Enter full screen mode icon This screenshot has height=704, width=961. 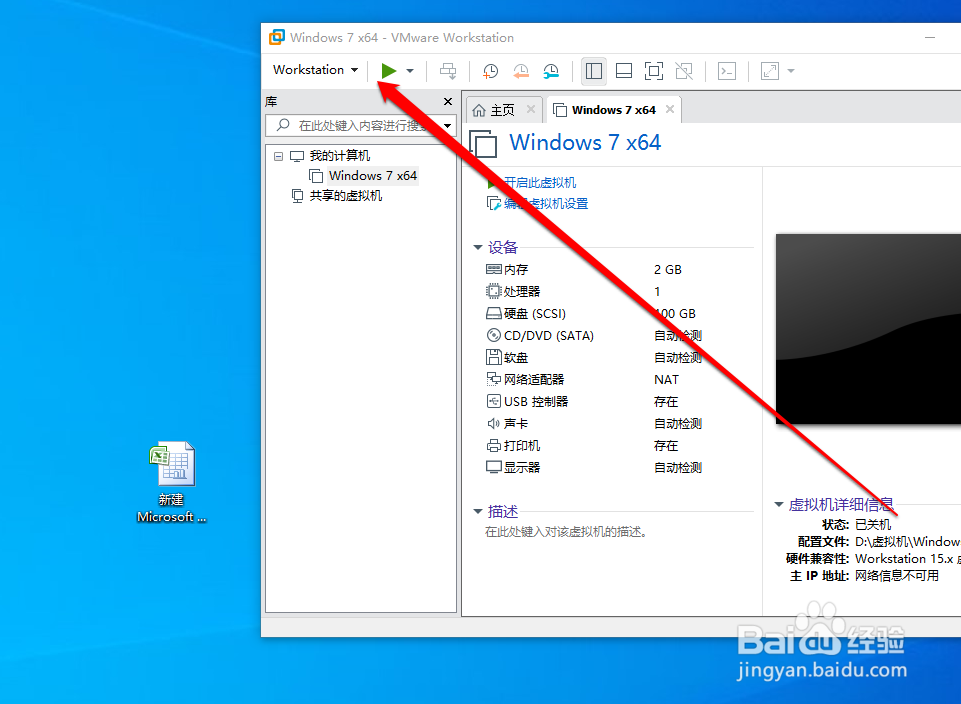pos(654,71)
